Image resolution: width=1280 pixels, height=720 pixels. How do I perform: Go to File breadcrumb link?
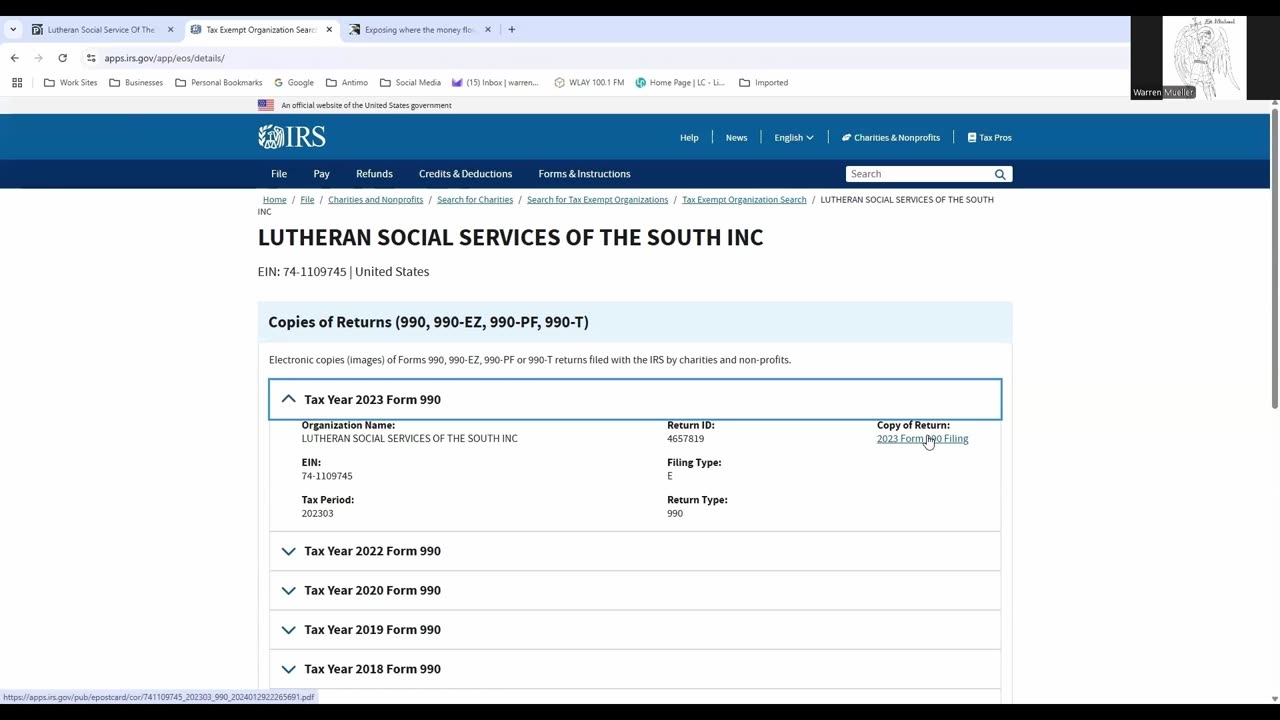pyautogui.click(x=307, y=200)
